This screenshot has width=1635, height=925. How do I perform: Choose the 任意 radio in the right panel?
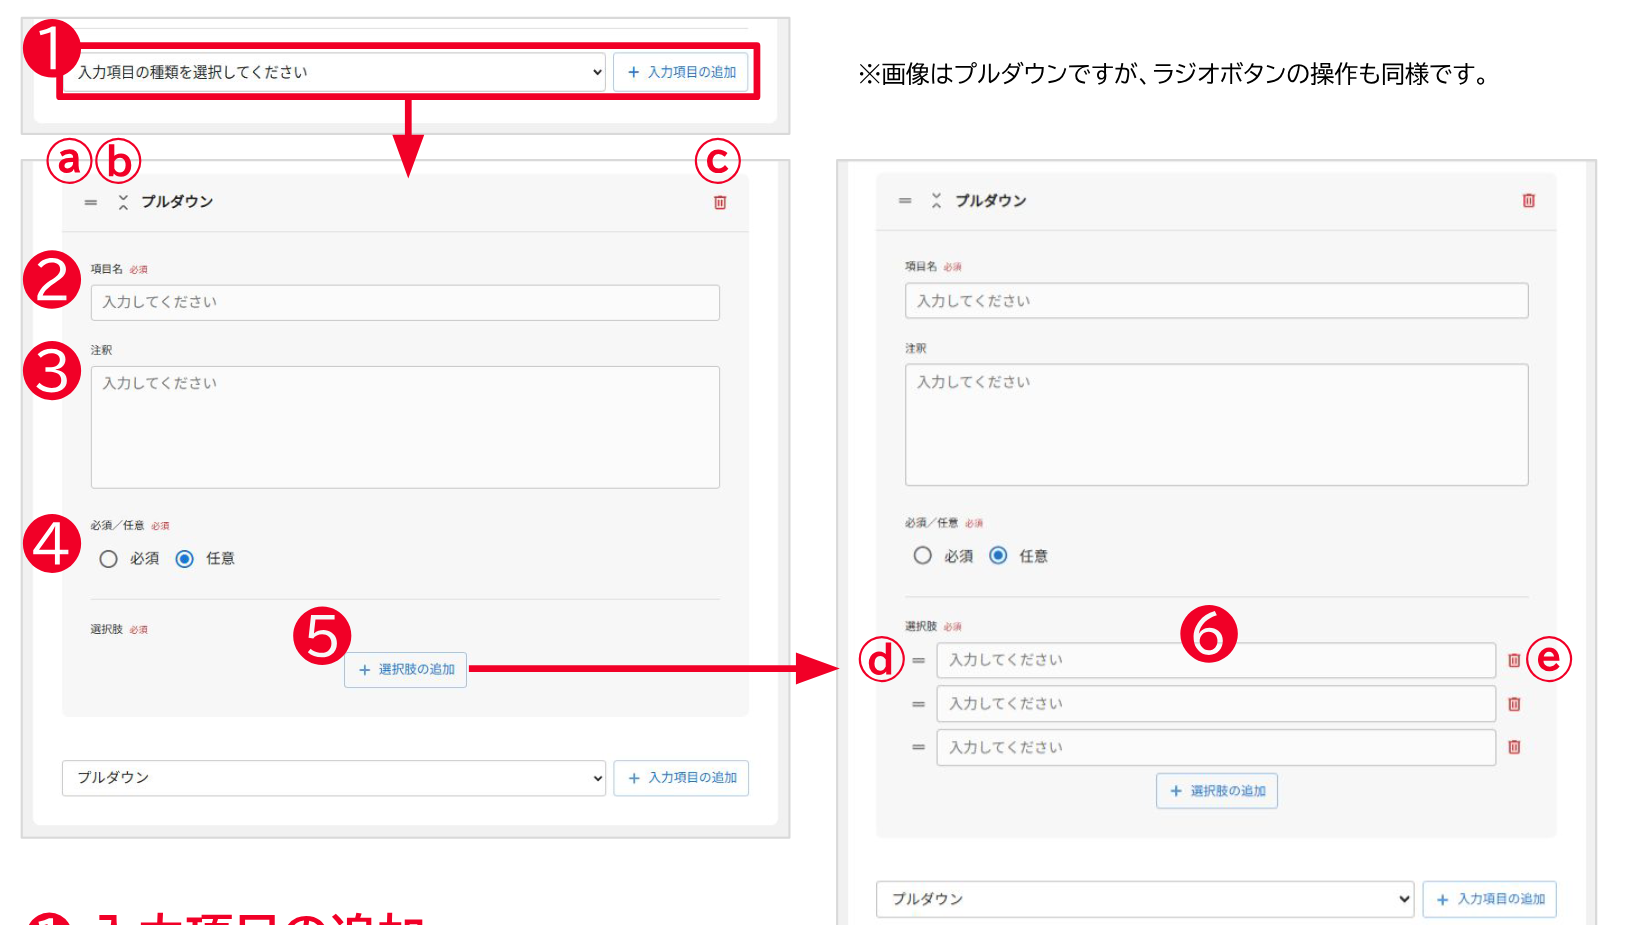(998, 555)
